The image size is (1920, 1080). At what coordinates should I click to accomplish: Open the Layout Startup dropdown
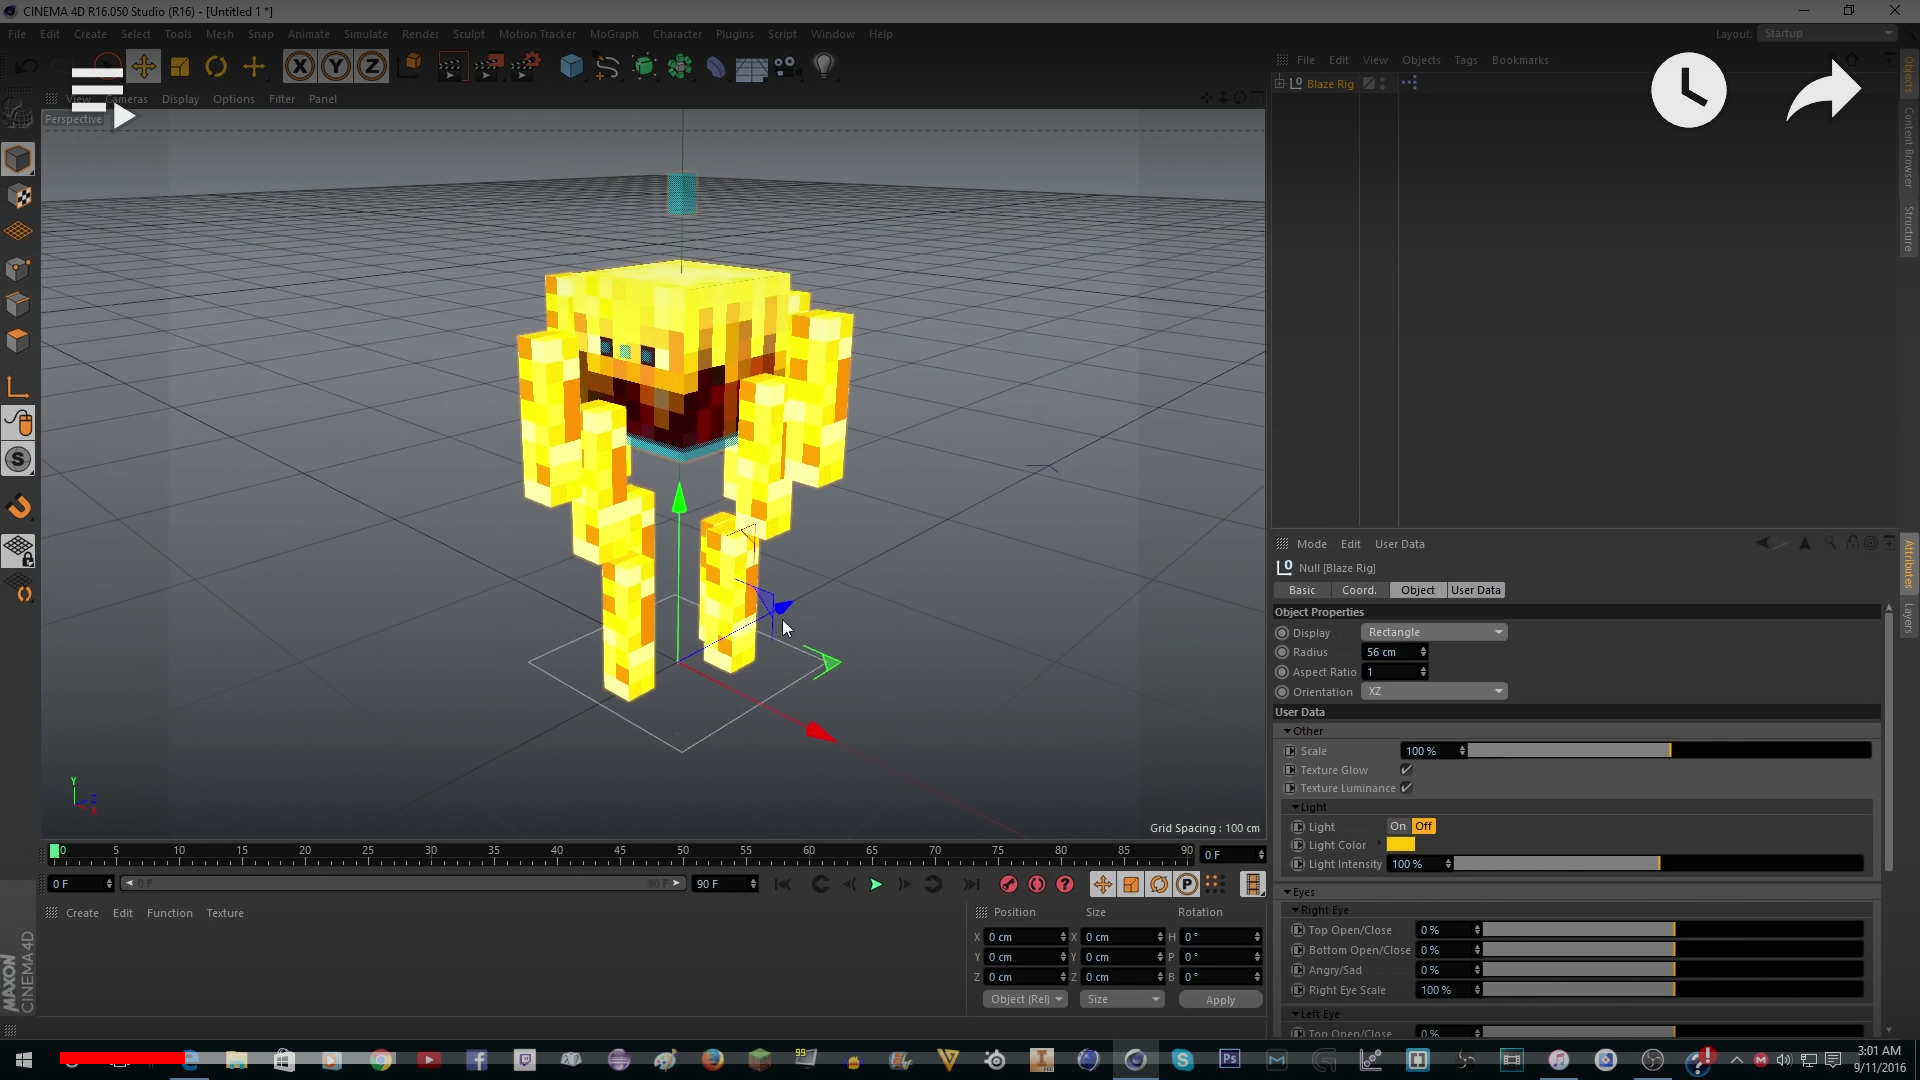pos(1828,33)
